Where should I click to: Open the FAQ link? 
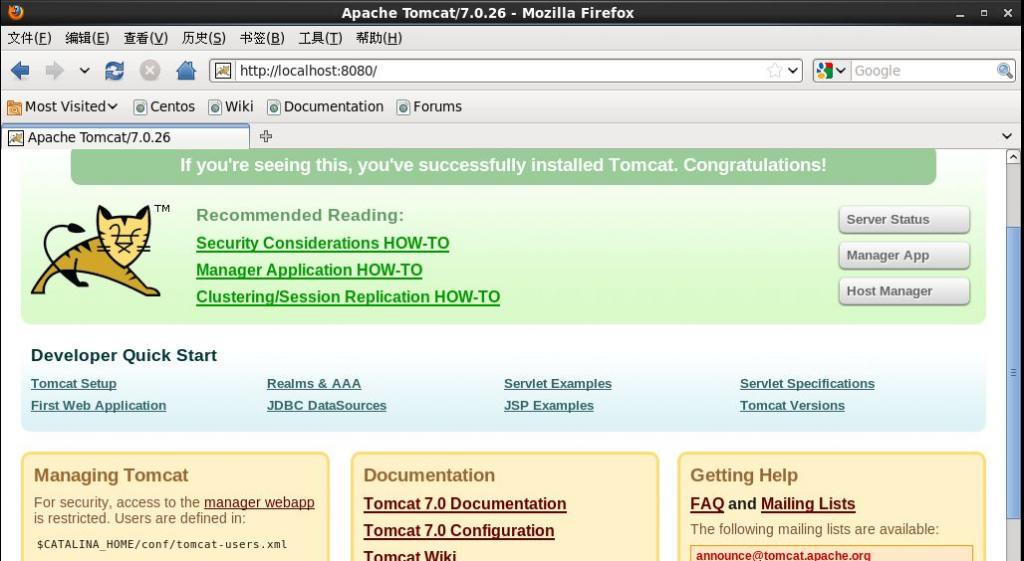pos(707,504)
